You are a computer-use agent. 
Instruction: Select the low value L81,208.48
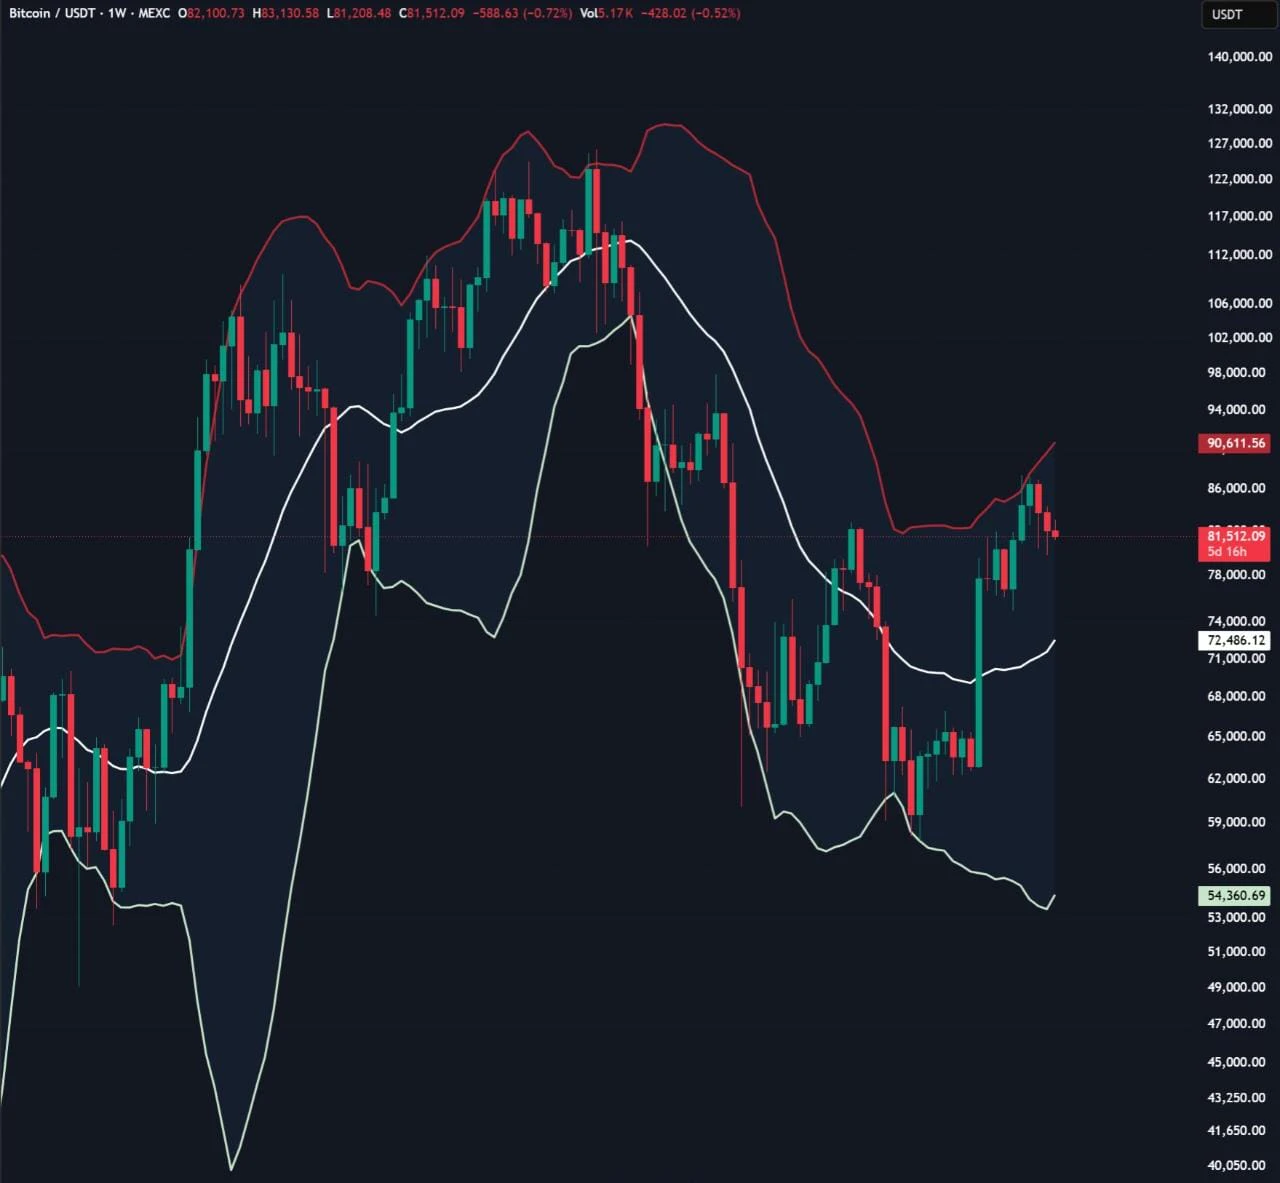coord(359,14)
